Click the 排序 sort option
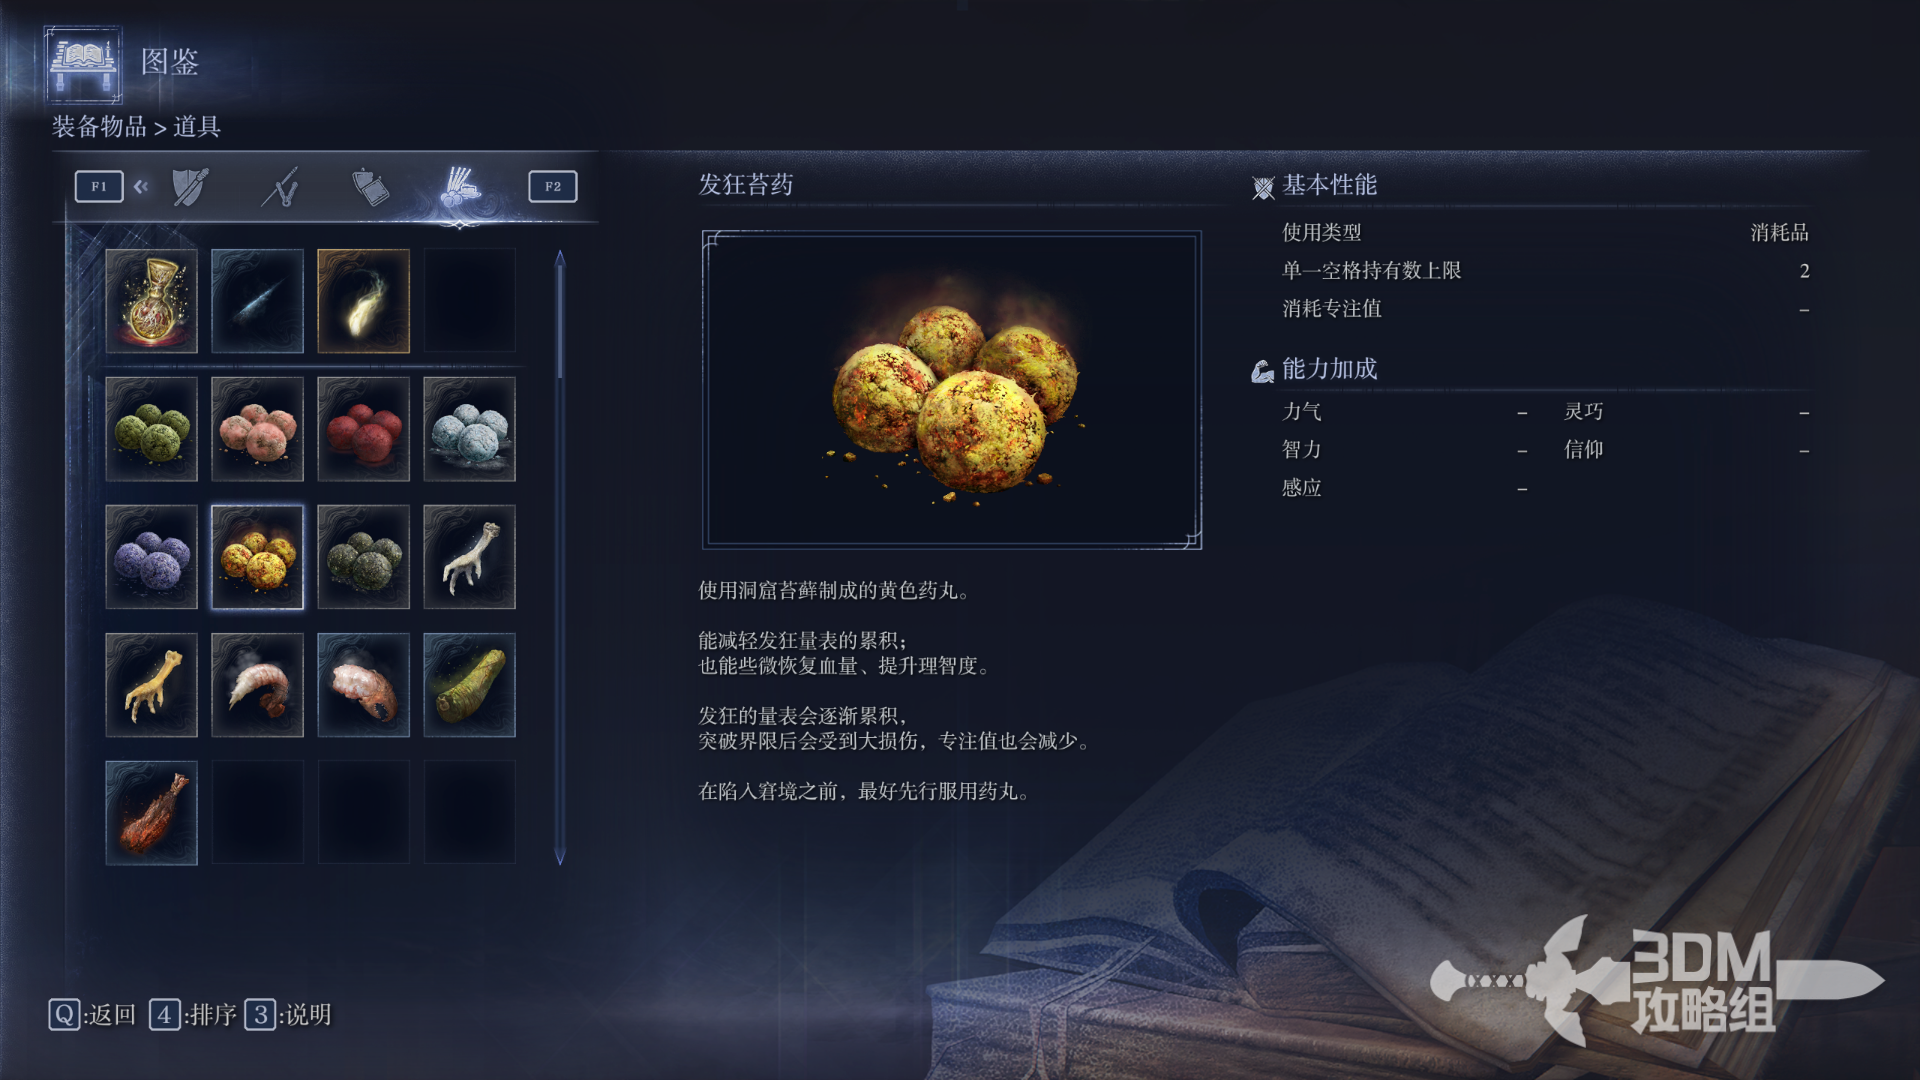This screenshot has height=1080, width=1920. click(193, 1015)
